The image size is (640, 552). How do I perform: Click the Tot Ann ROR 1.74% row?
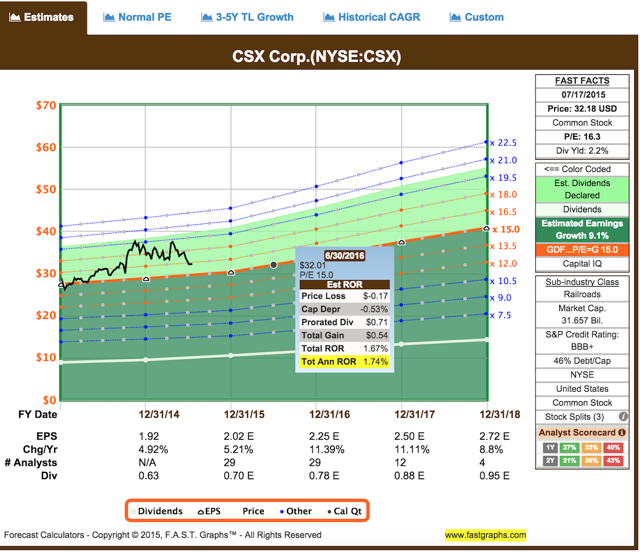click(x=344, y=362)
